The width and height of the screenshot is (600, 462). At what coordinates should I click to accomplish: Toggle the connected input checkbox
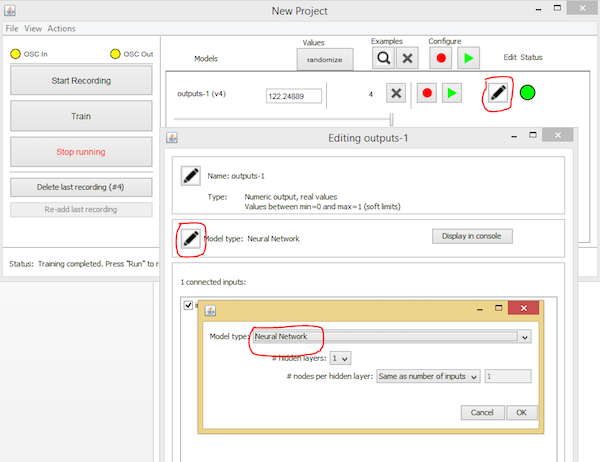188,305
